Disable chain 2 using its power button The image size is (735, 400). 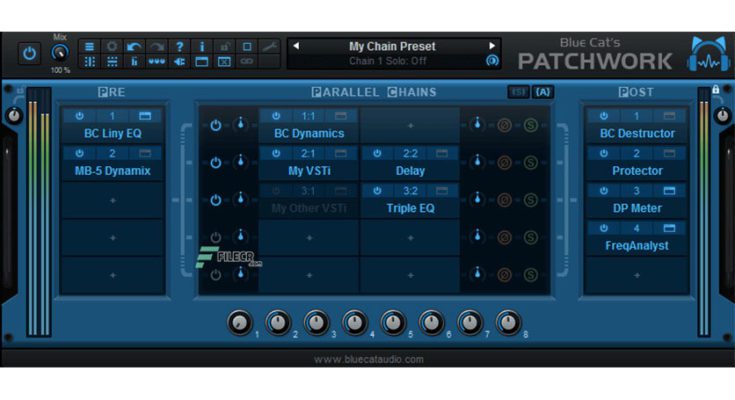pos(215,162)
